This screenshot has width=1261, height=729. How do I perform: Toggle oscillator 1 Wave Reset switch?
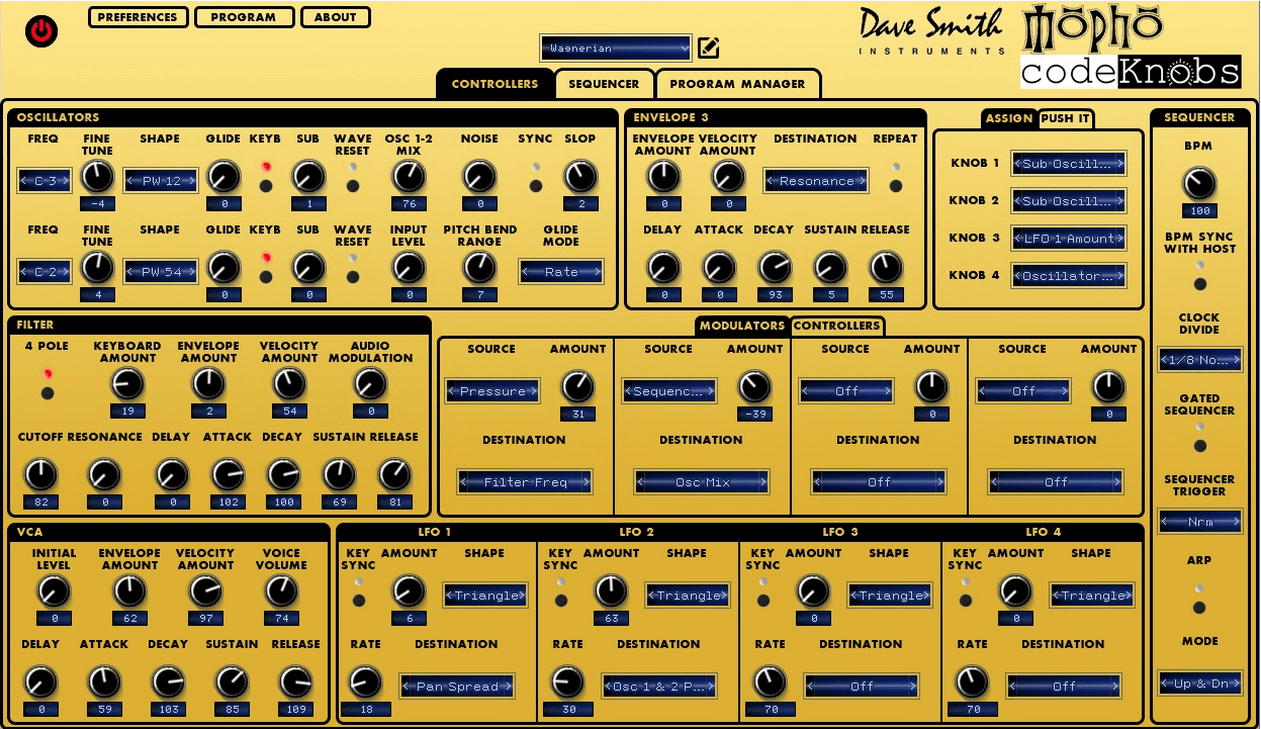(x=352, y=186)
